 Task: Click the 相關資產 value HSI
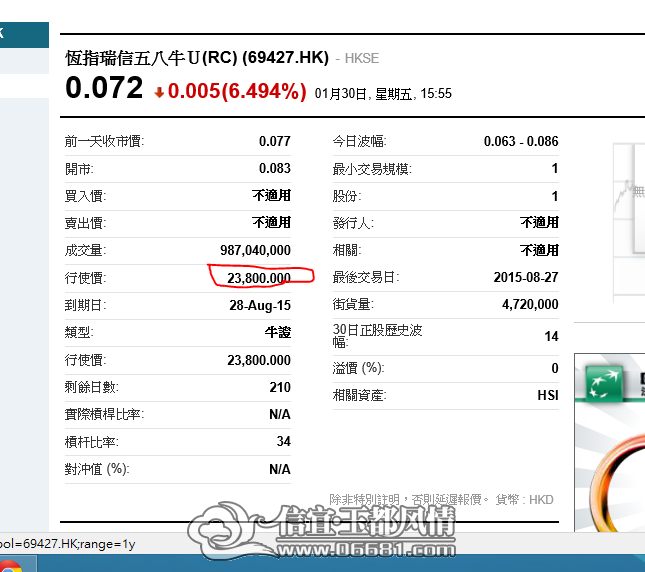pos(548,396)
